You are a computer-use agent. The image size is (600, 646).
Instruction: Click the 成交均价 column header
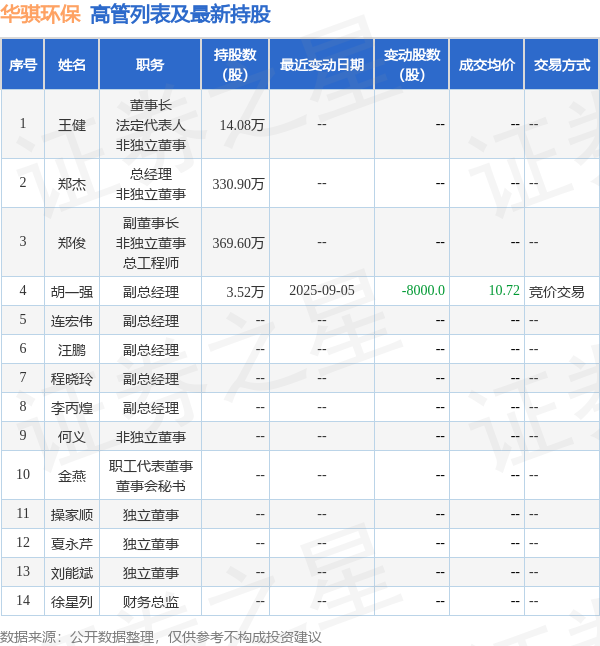[x=487, y=65]
